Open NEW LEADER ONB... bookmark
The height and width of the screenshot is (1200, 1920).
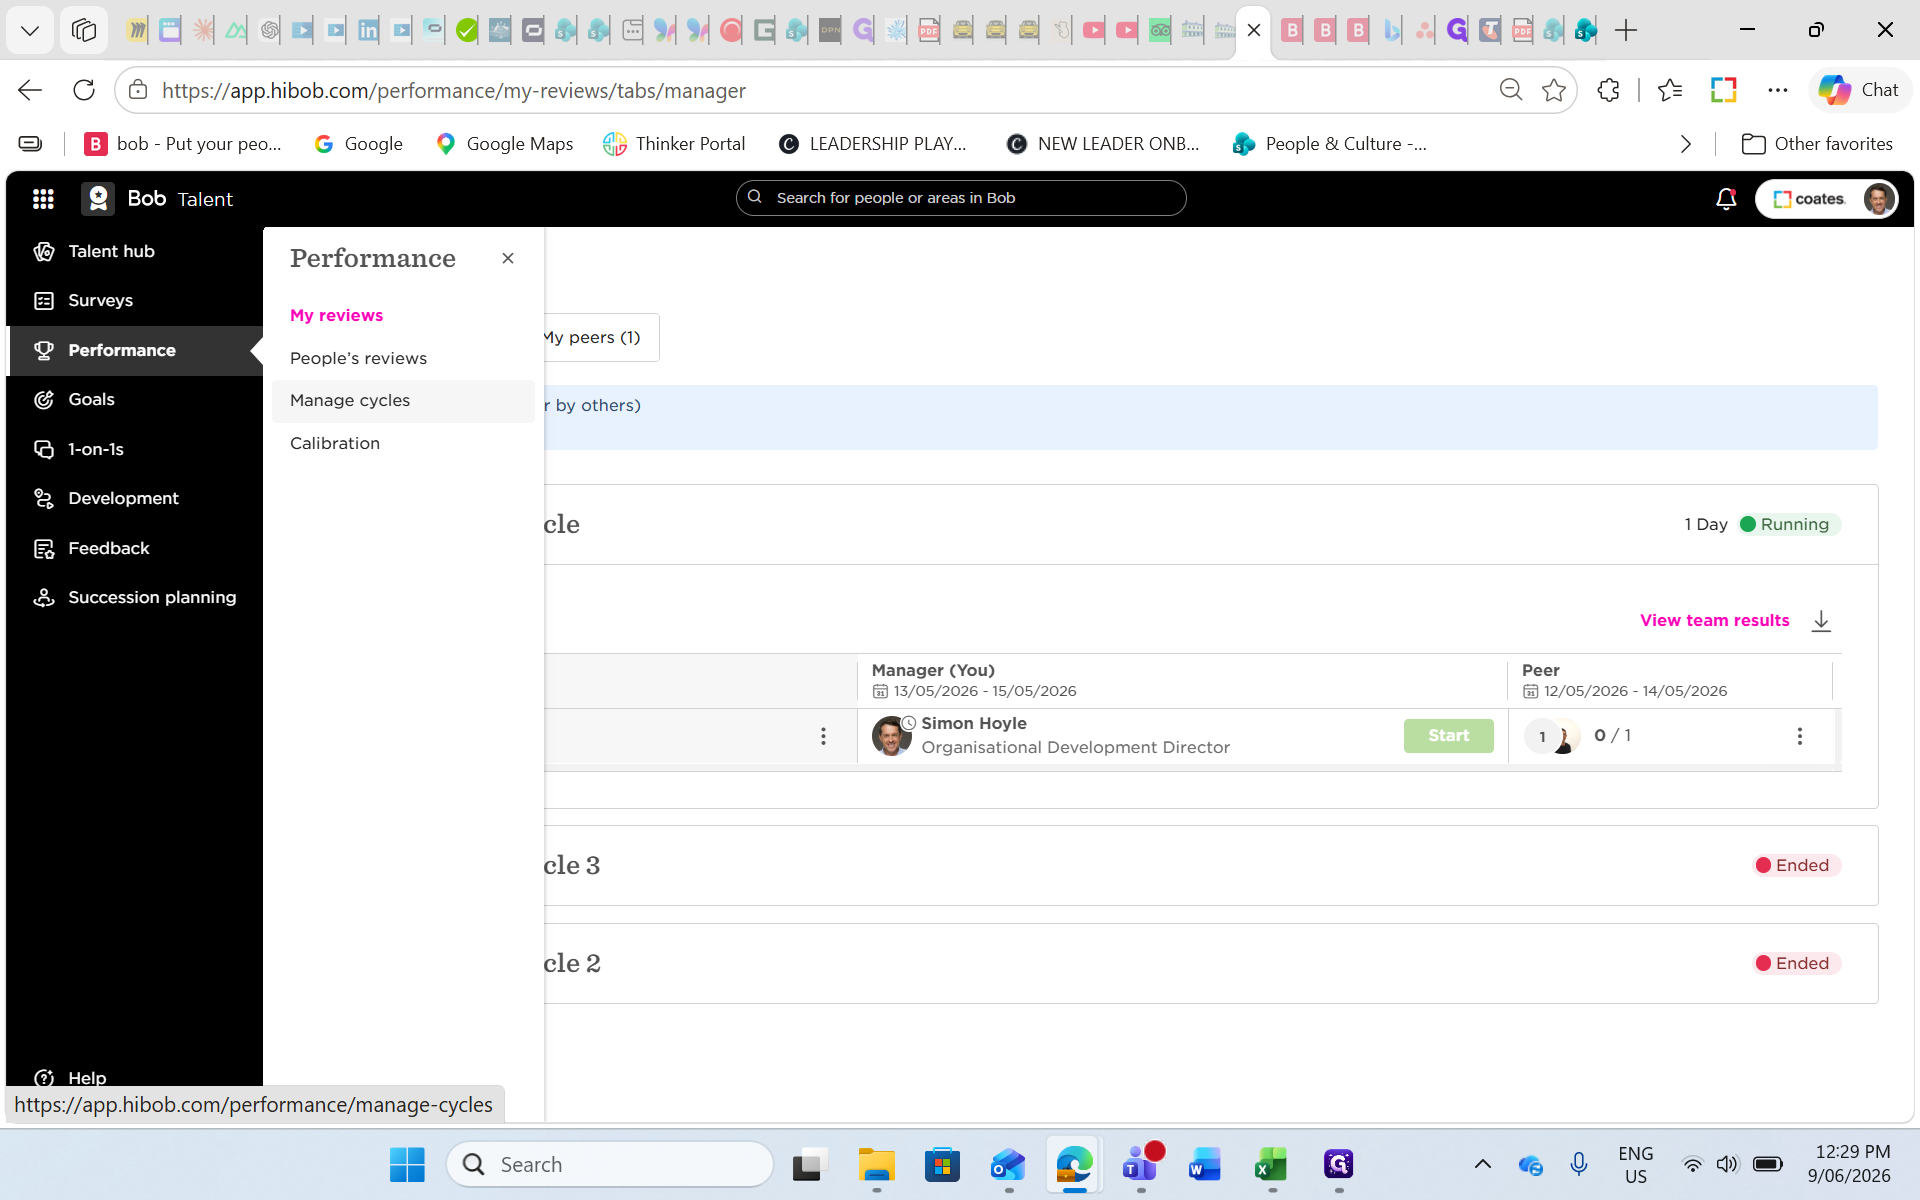pos(1102,144)
